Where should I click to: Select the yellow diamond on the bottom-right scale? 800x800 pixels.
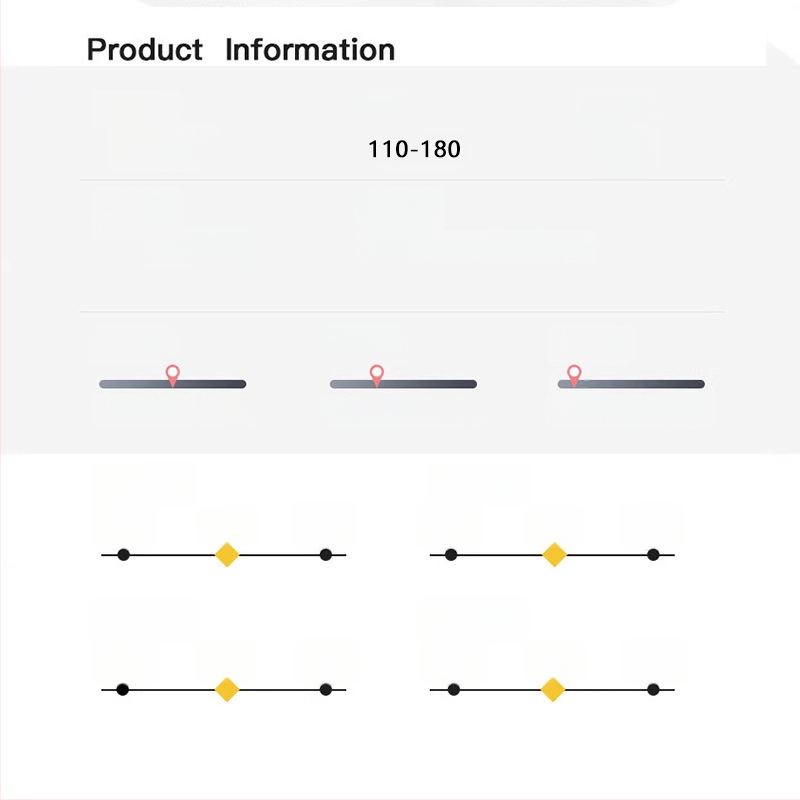tap(553, 689)
